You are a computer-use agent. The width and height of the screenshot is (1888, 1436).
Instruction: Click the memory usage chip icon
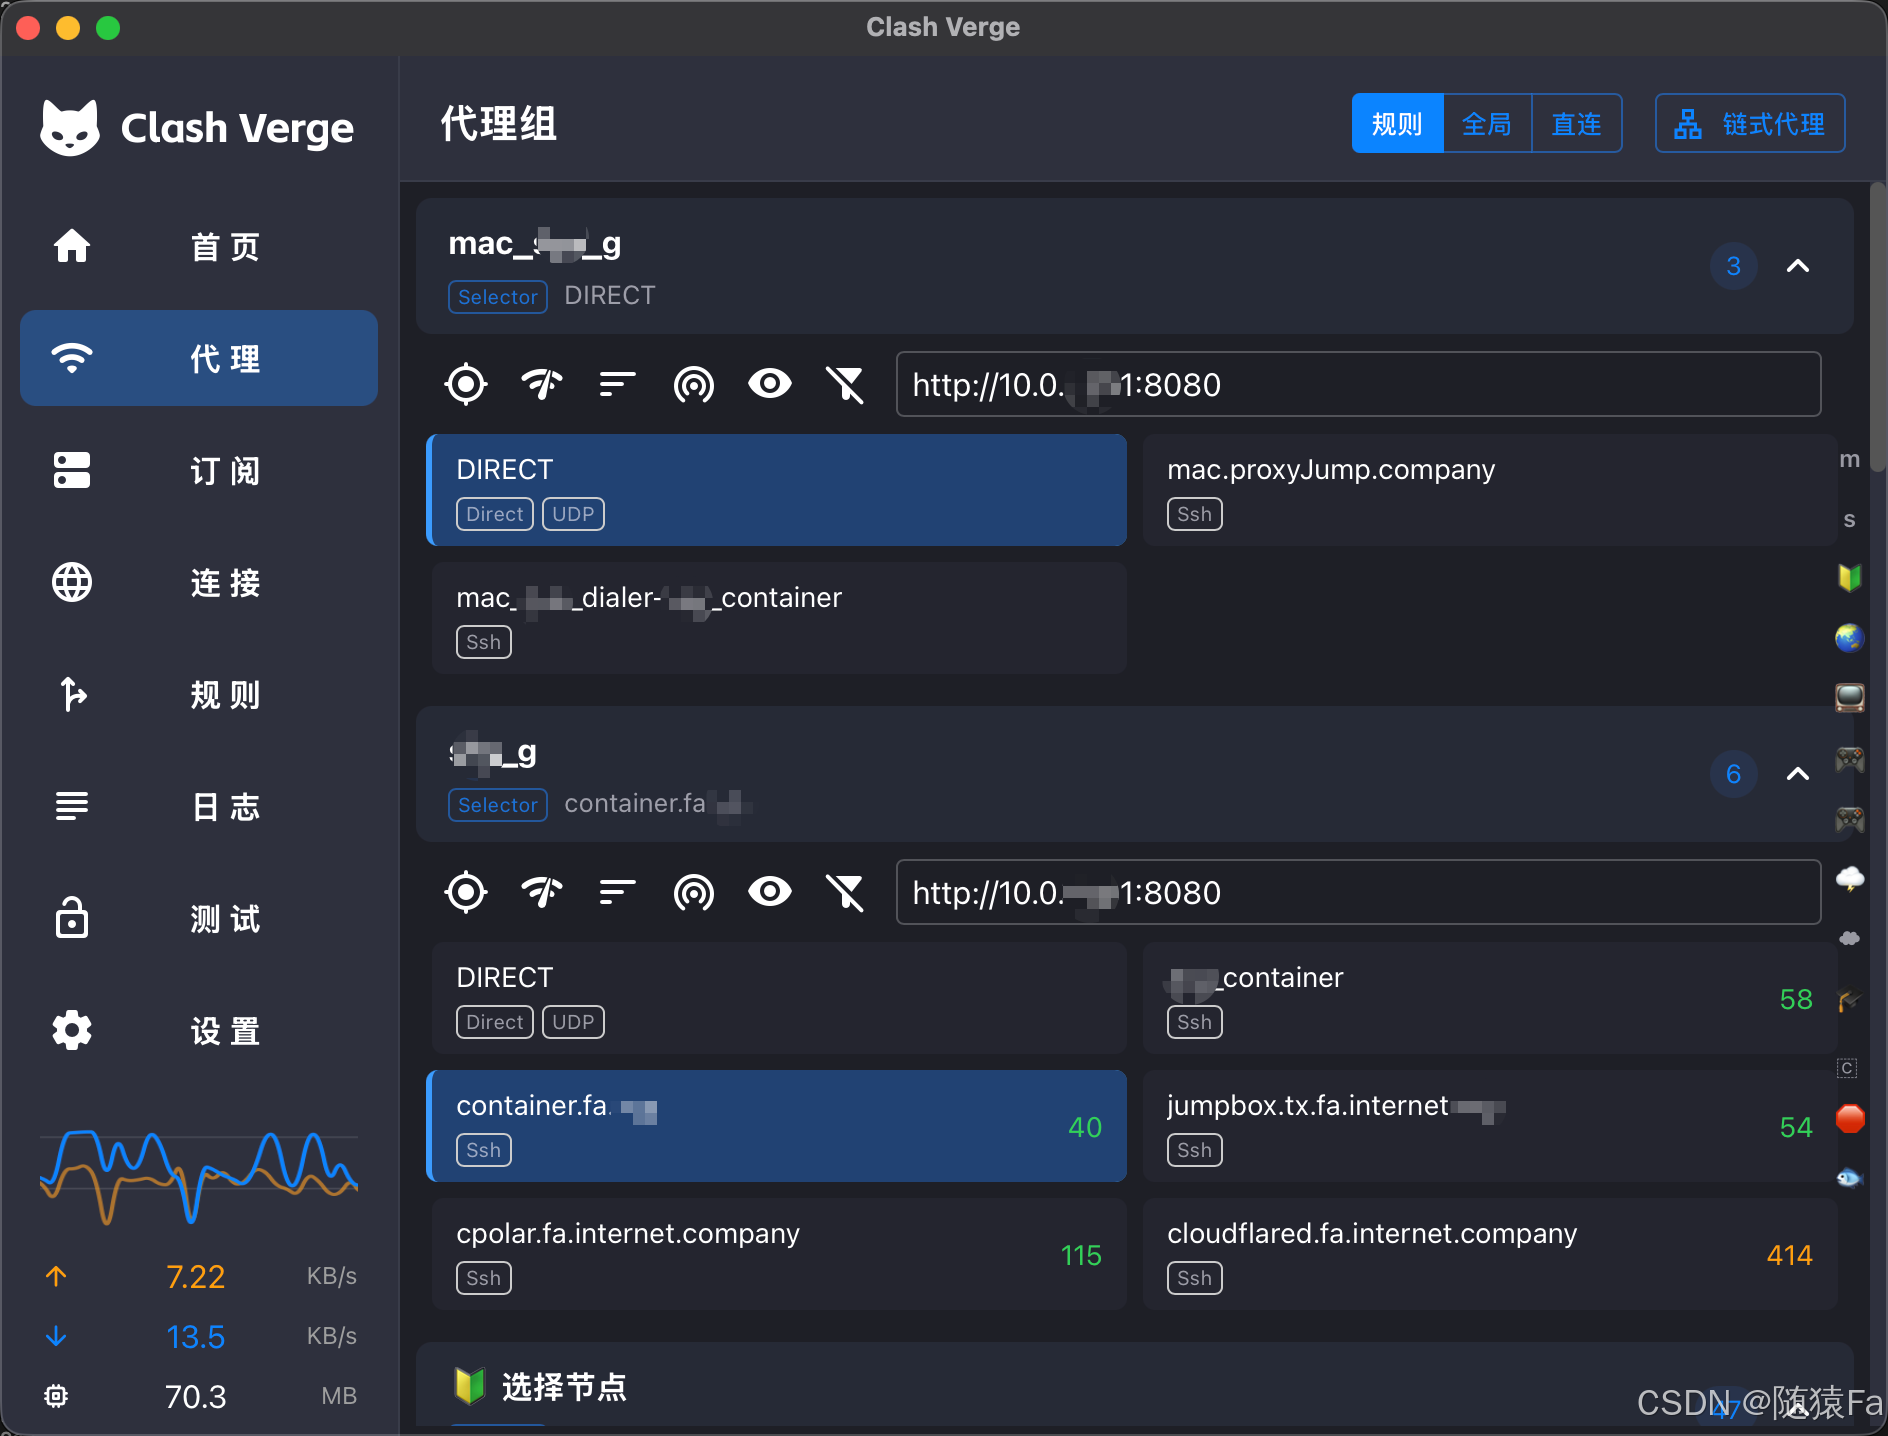pyautogui.click(x=56, y=1396)
